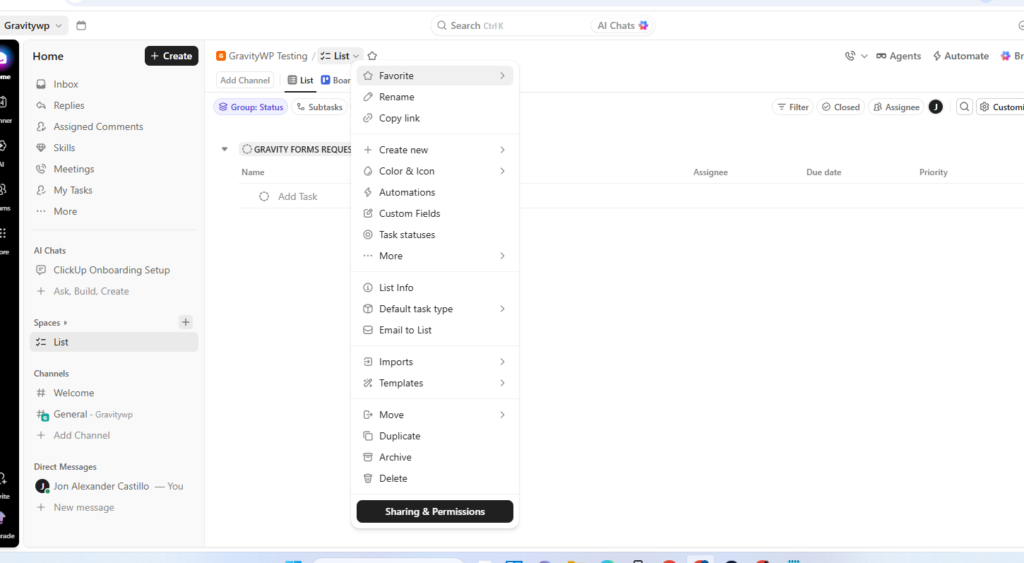Expand the Templates submenu arrow
The width and height of the screenshot is (1024, 563).
point(502,383)
